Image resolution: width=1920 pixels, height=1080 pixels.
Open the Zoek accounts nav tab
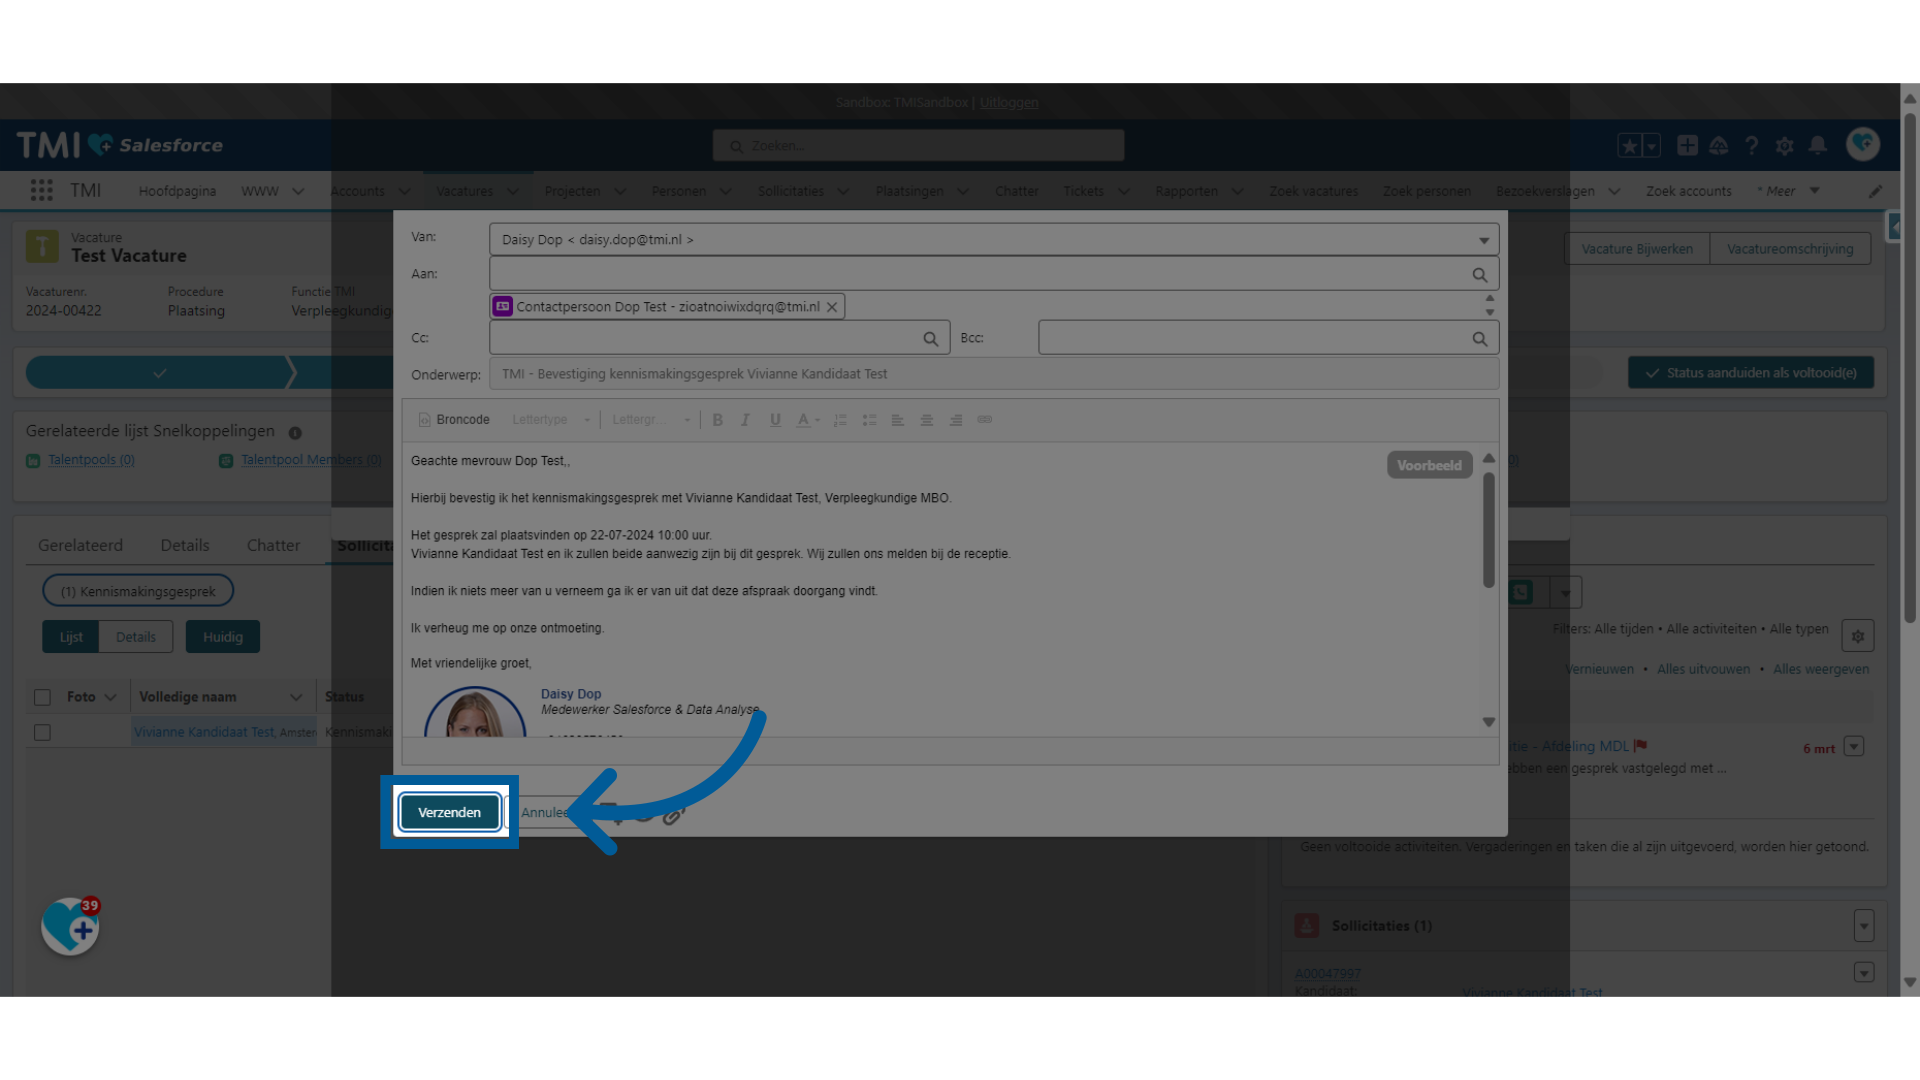pyautogui.click(x=1689, y=191)
